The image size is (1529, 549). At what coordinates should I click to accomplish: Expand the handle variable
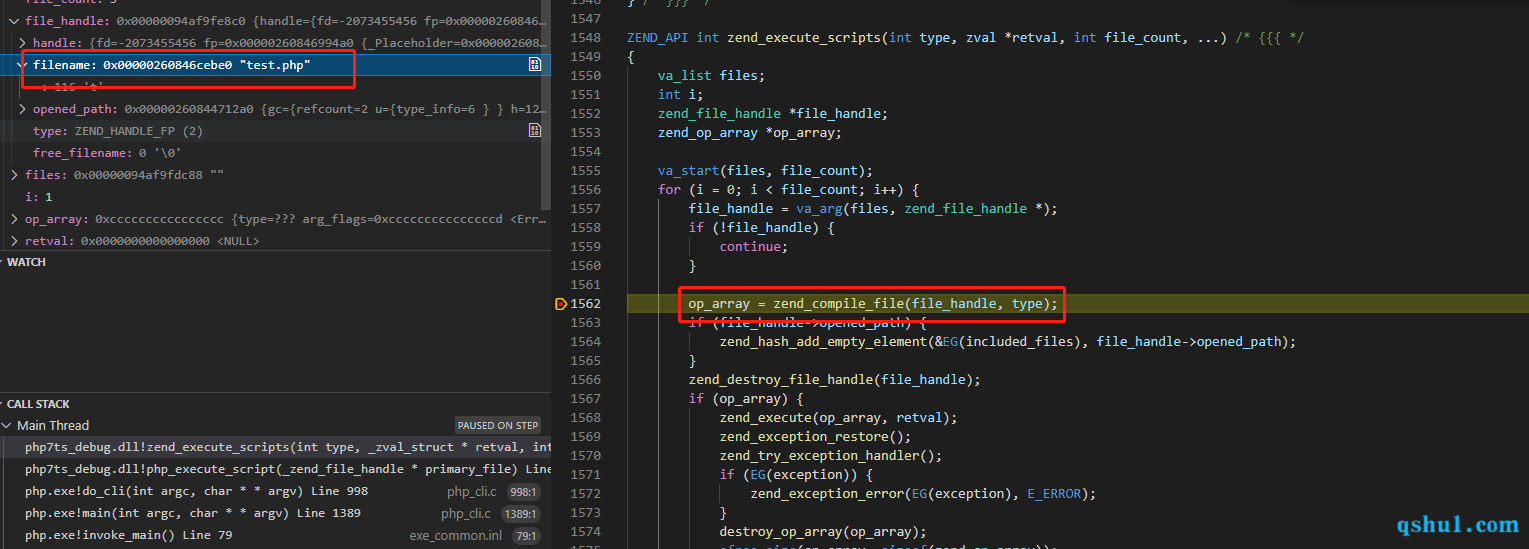23,43
